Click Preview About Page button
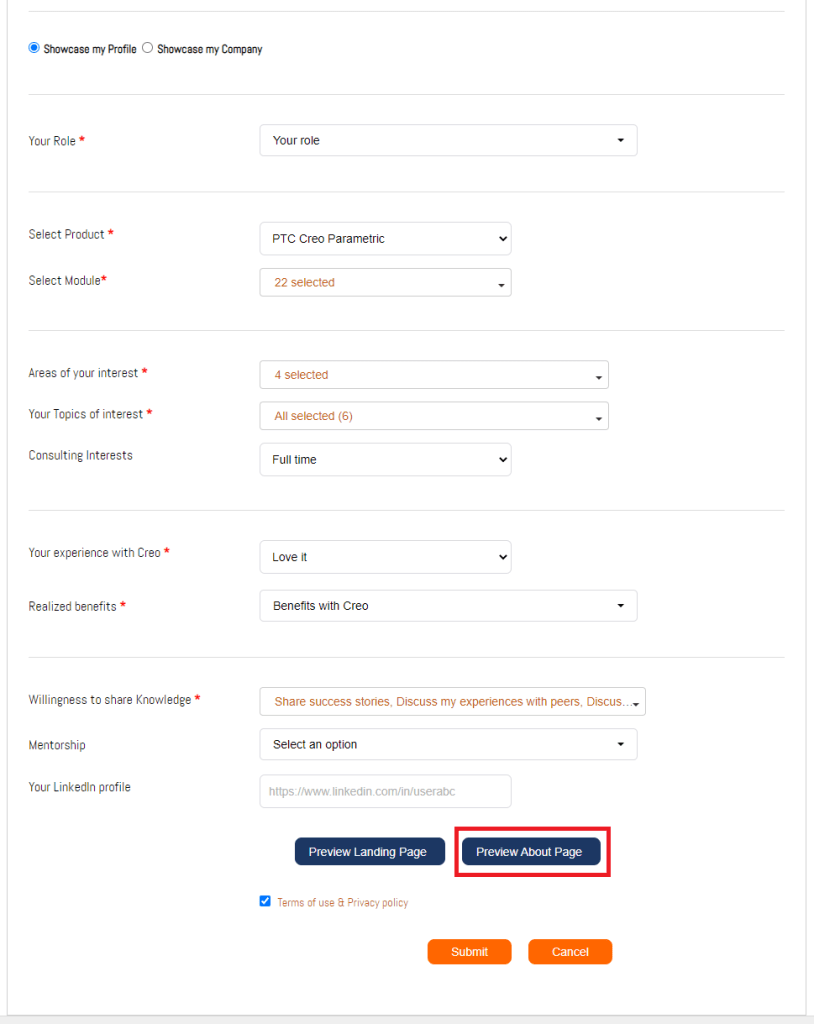This screenshot has width=814, height=1024. (530, 852)
